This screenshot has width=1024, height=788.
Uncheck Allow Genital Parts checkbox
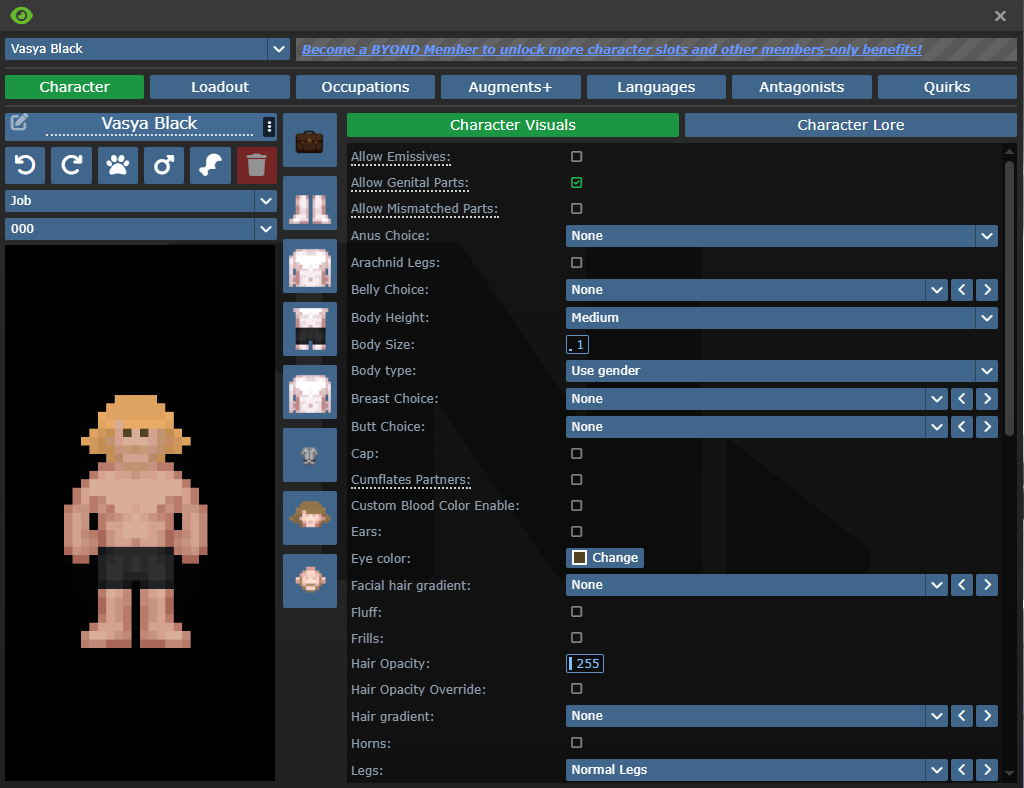pyautogui.click(x=576, y=183)
